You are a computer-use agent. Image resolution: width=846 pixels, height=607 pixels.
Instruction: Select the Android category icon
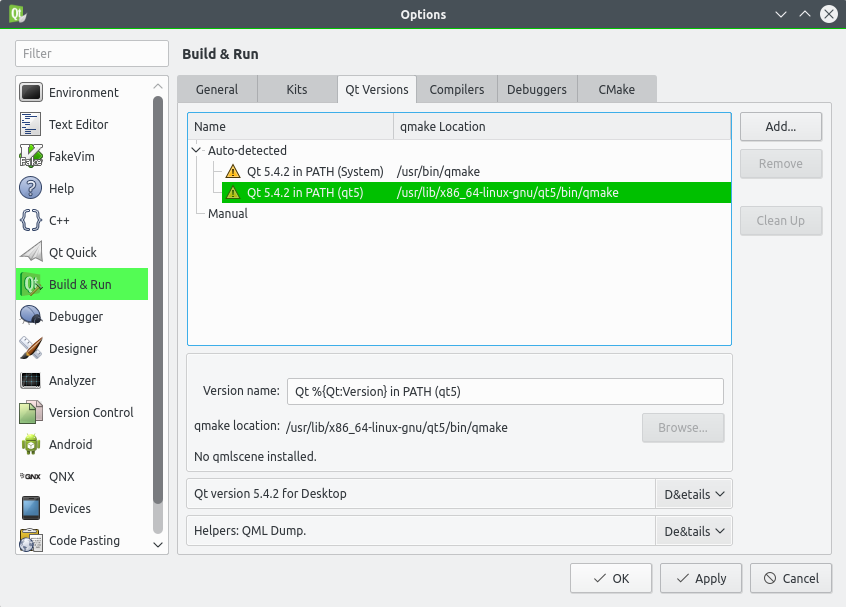31,444
